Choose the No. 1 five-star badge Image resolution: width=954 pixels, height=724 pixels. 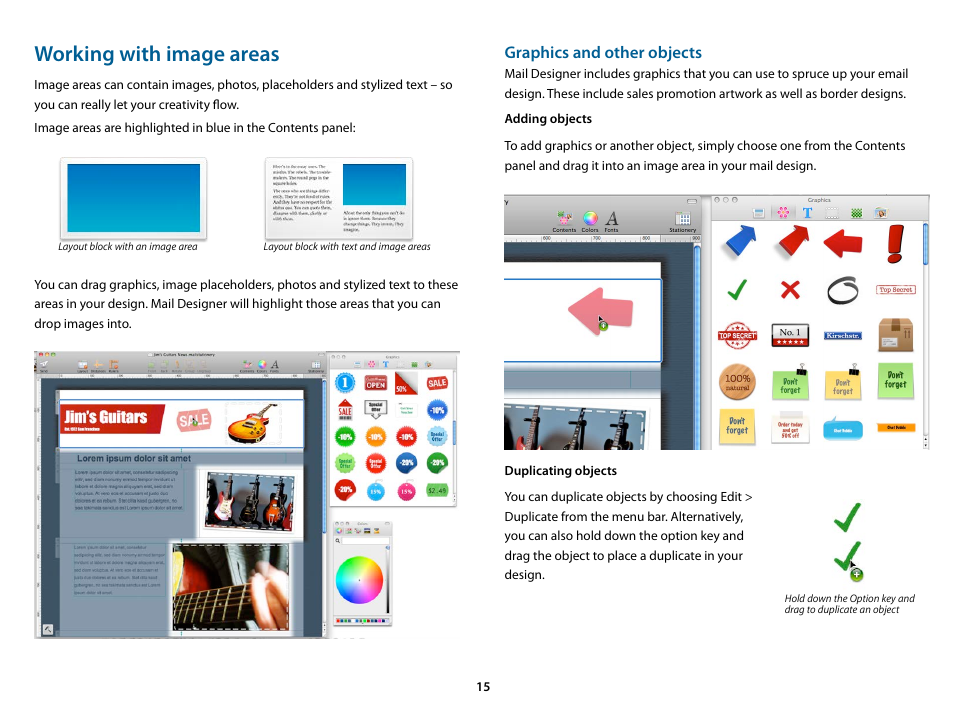tap(790, 335)
